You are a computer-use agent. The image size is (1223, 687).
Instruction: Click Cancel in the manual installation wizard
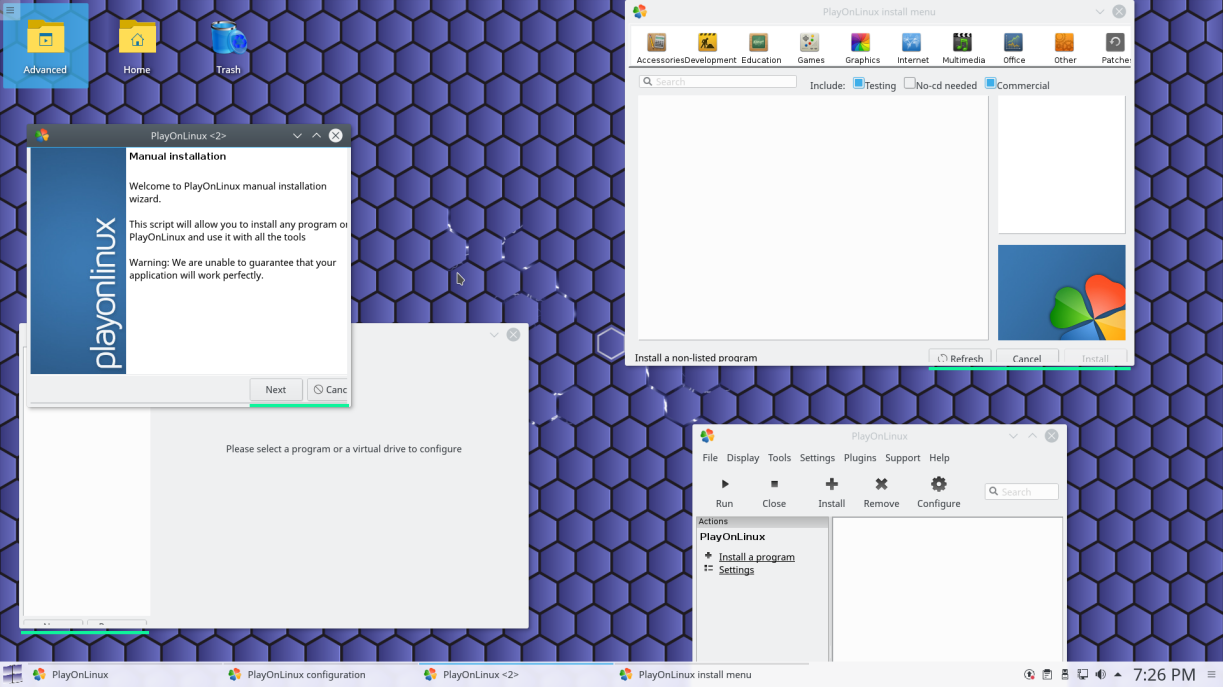tap(329, 390)
